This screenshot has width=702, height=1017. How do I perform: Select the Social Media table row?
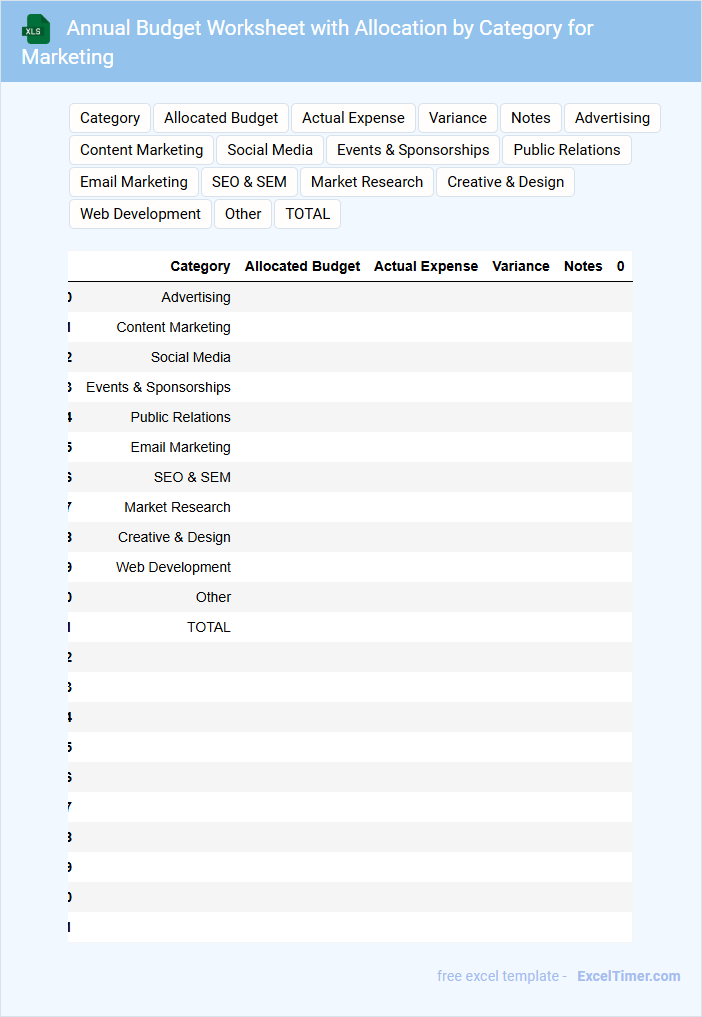pos(350,357)
